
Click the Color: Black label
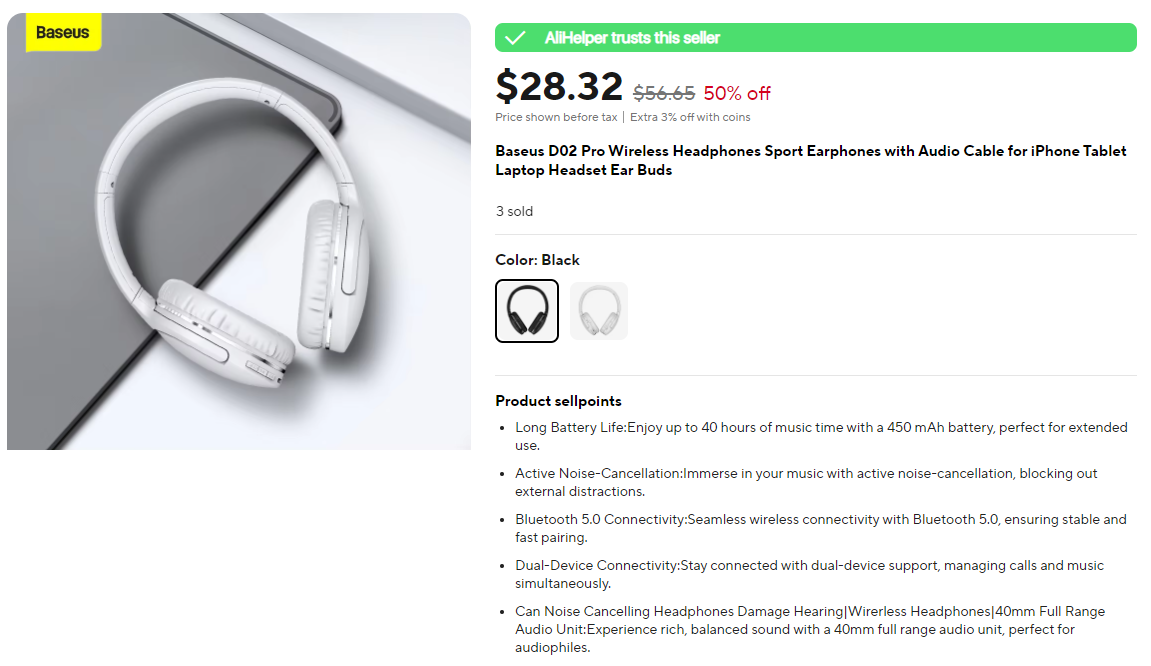(537, 260)
